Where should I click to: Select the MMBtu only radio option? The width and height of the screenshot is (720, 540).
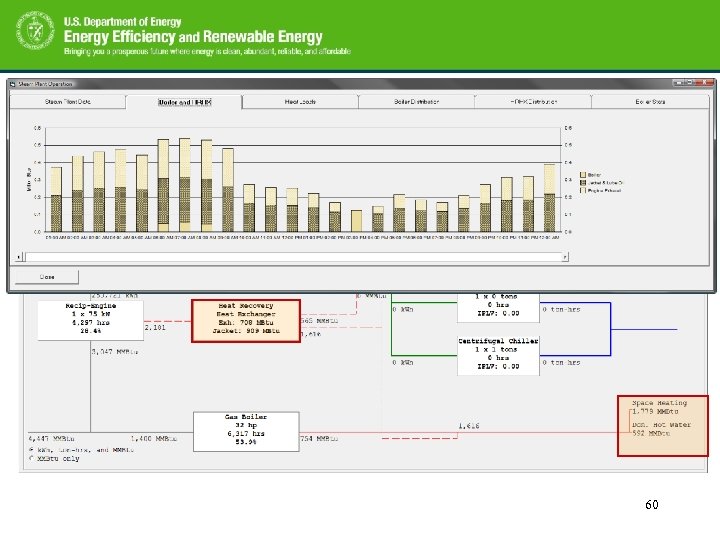[31, 458]
